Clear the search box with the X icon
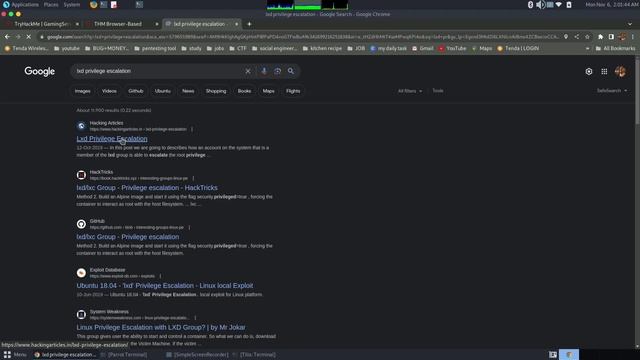640x360 pixels. (x=248, y=71)
